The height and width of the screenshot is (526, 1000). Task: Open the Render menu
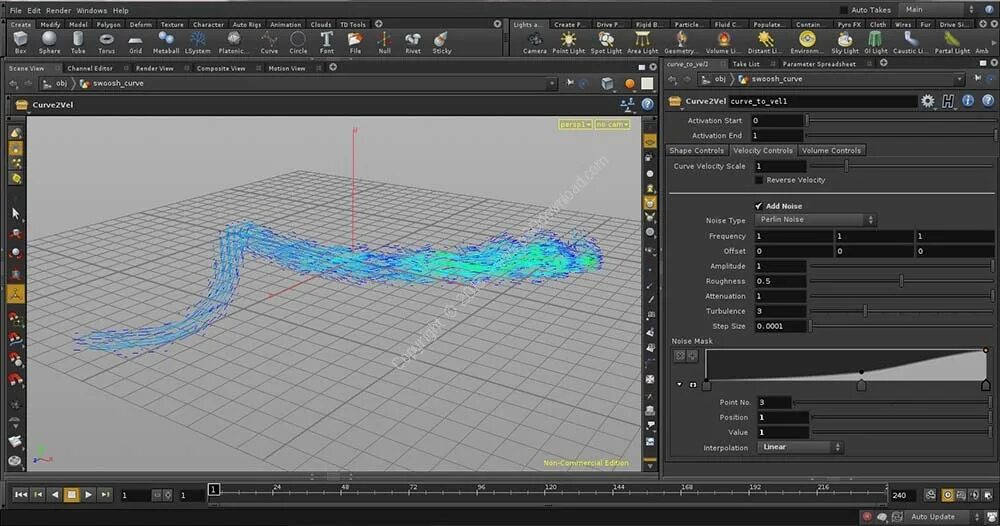(58, 10)
